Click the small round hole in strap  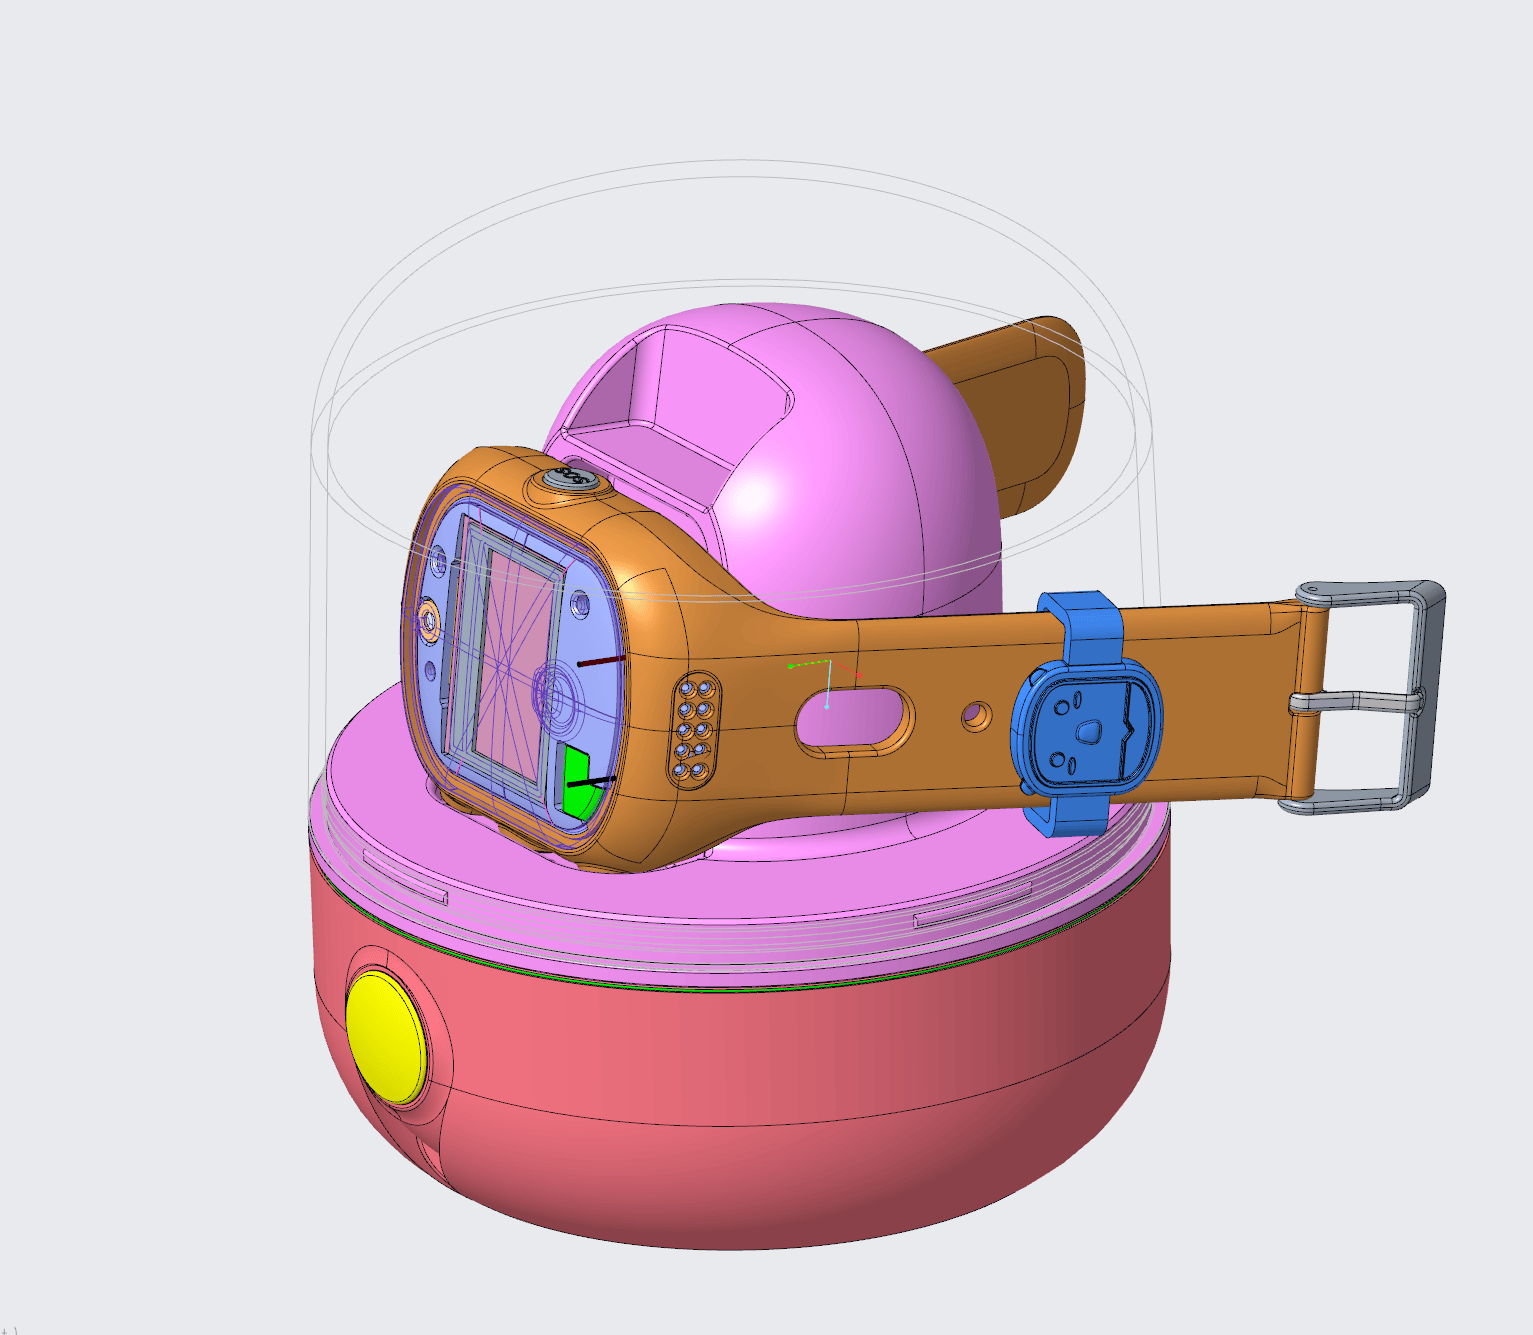[x=976, y=715]
